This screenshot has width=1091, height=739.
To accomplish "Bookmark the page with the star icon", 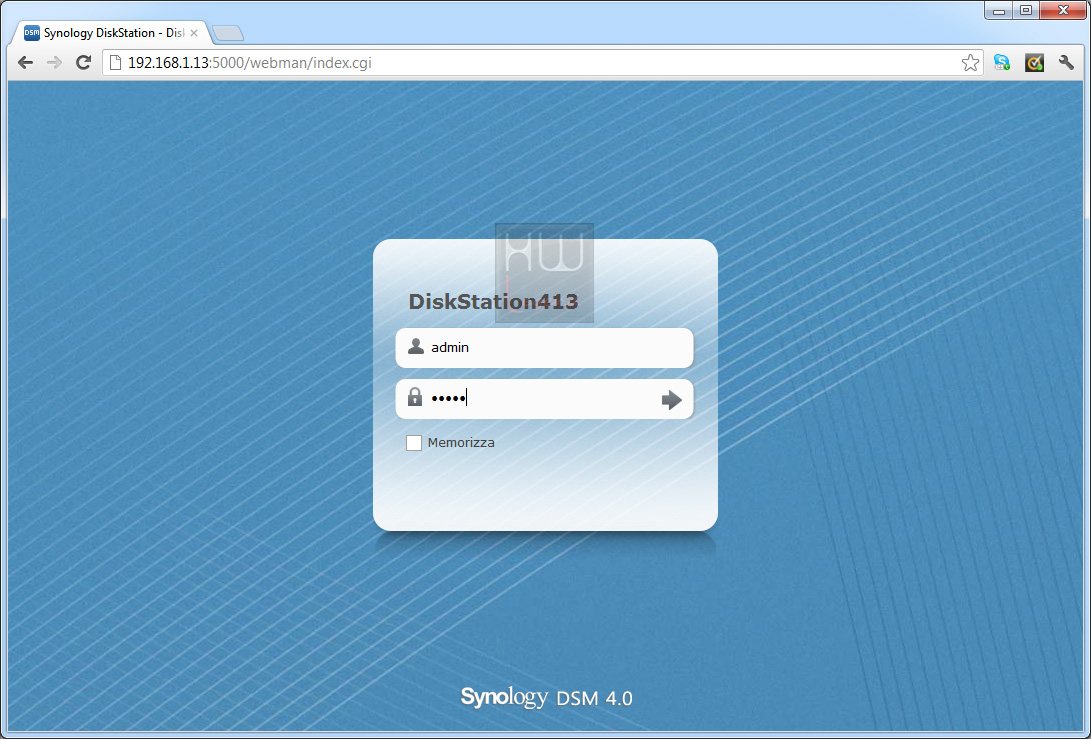I will point(970,63).
